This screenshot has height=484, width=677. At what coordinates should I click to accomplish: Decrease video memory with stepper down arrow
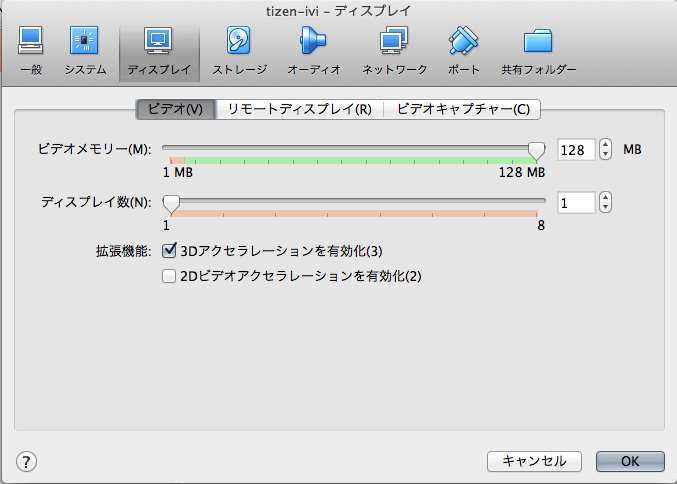605,155
